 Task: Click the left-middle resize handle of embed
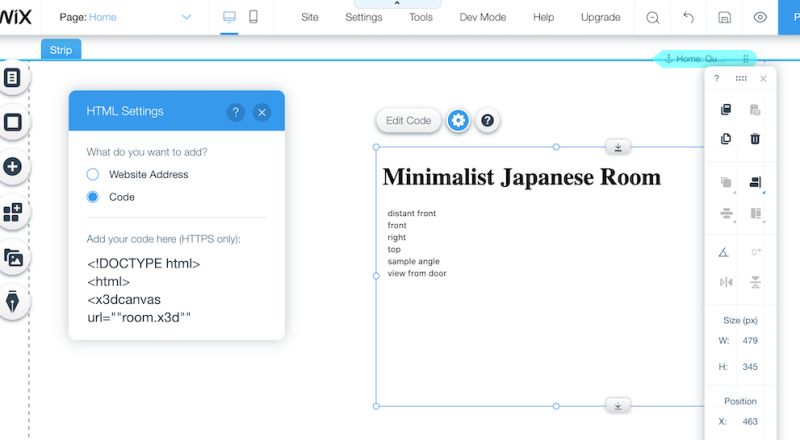pos(376,276)
